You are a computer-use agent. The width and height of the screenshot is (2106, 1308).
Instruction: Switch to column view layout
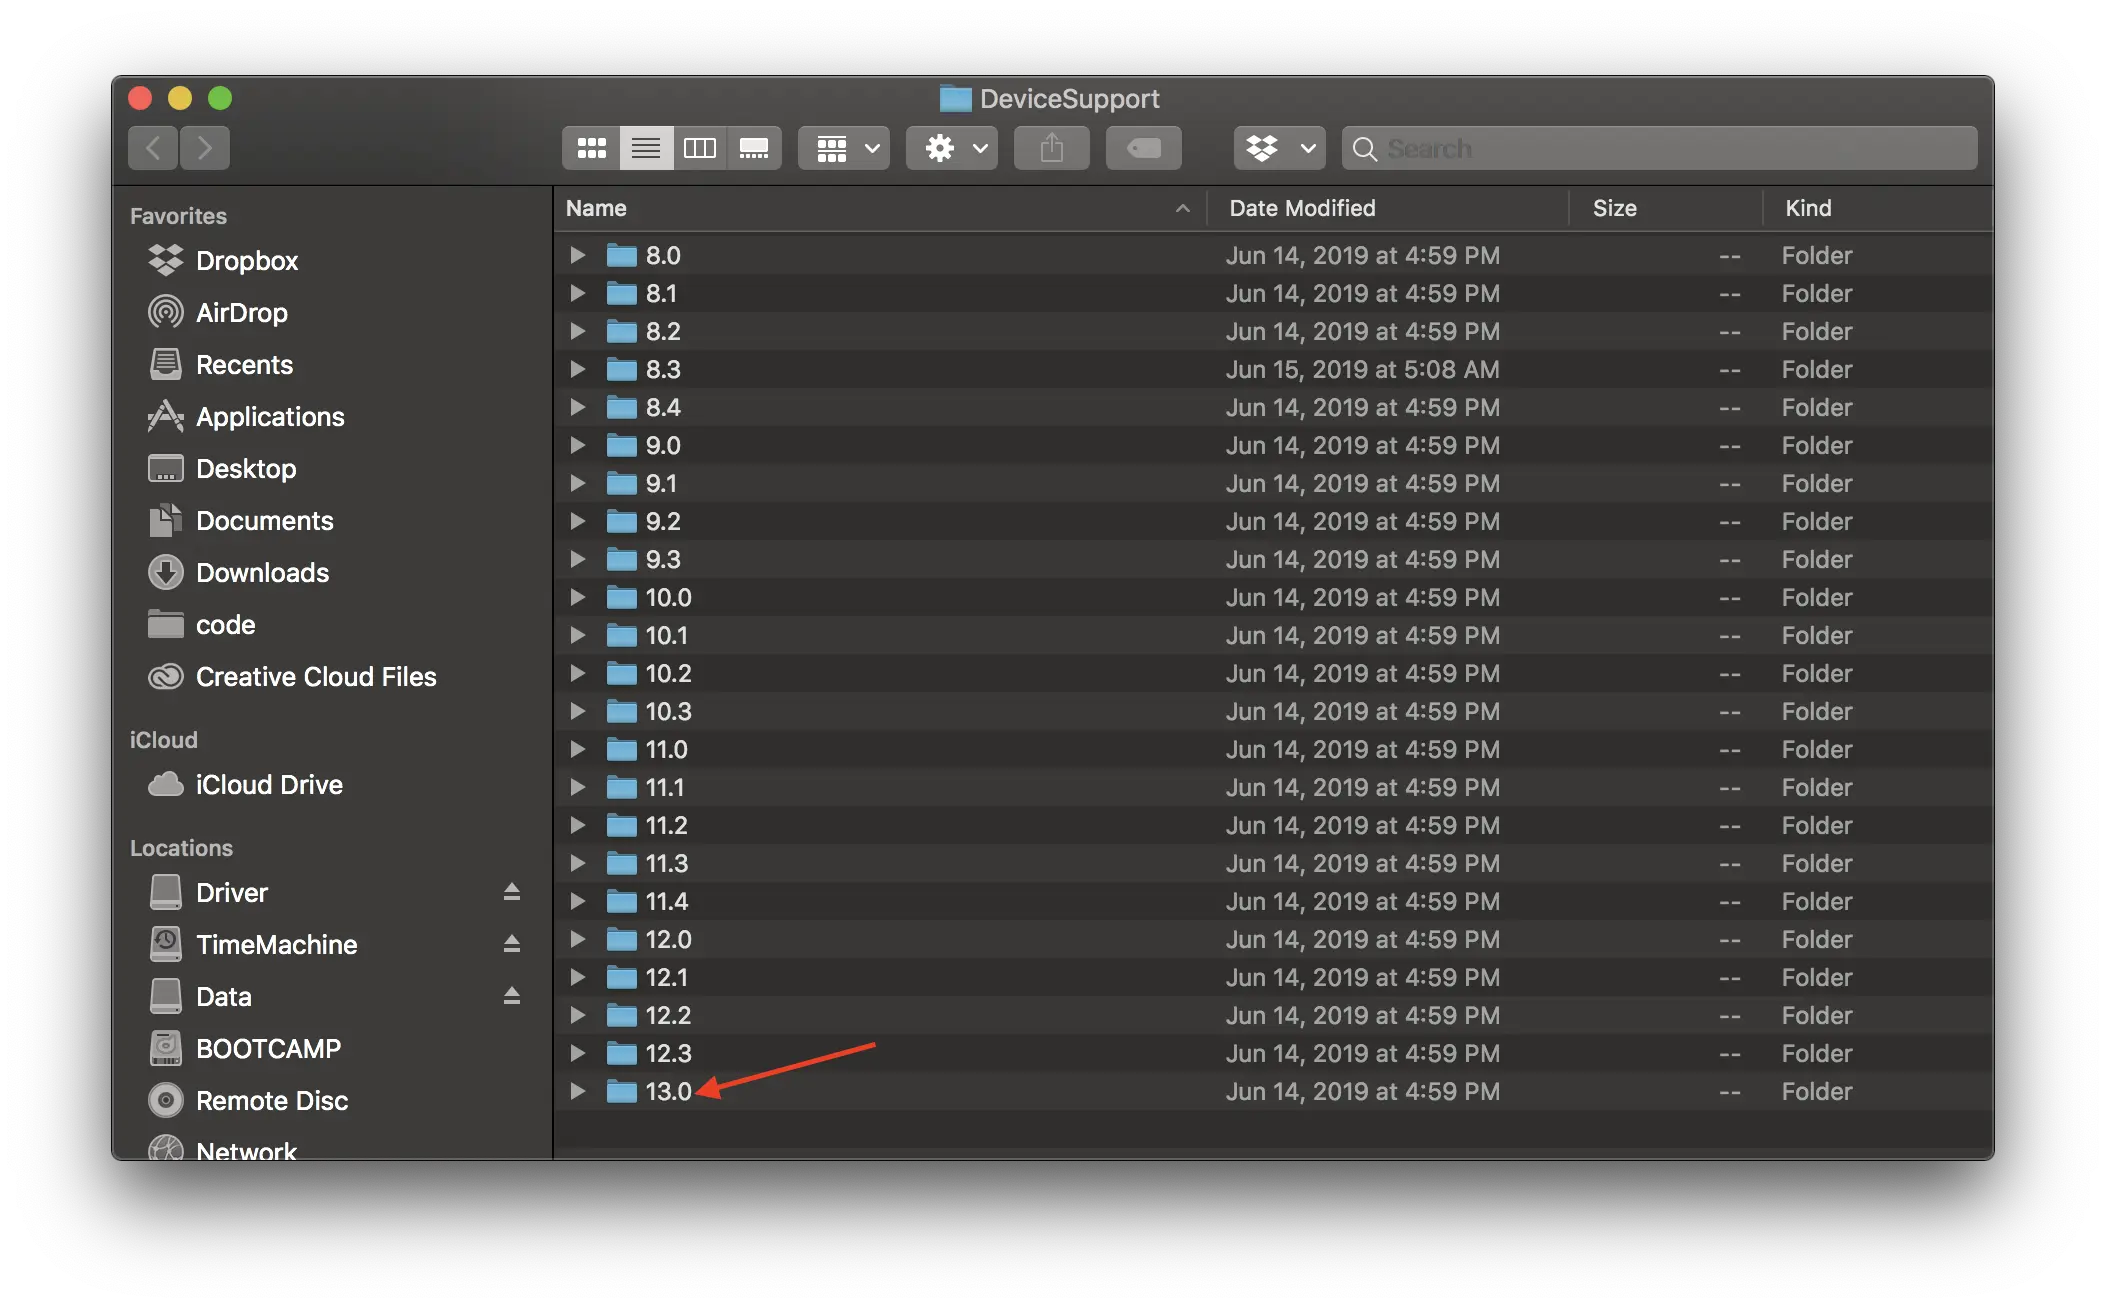pyautogui.click(x=699, y=148)
